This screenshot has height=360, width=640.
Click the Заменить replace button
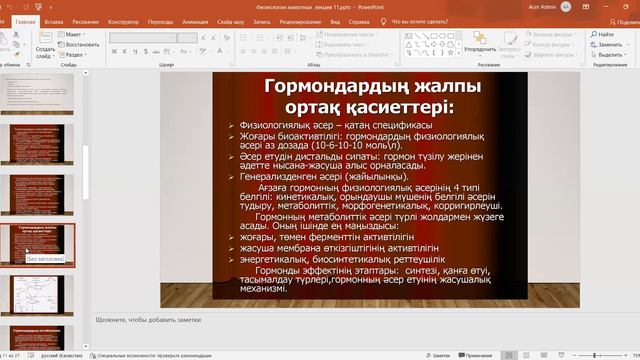pos(607,44)
